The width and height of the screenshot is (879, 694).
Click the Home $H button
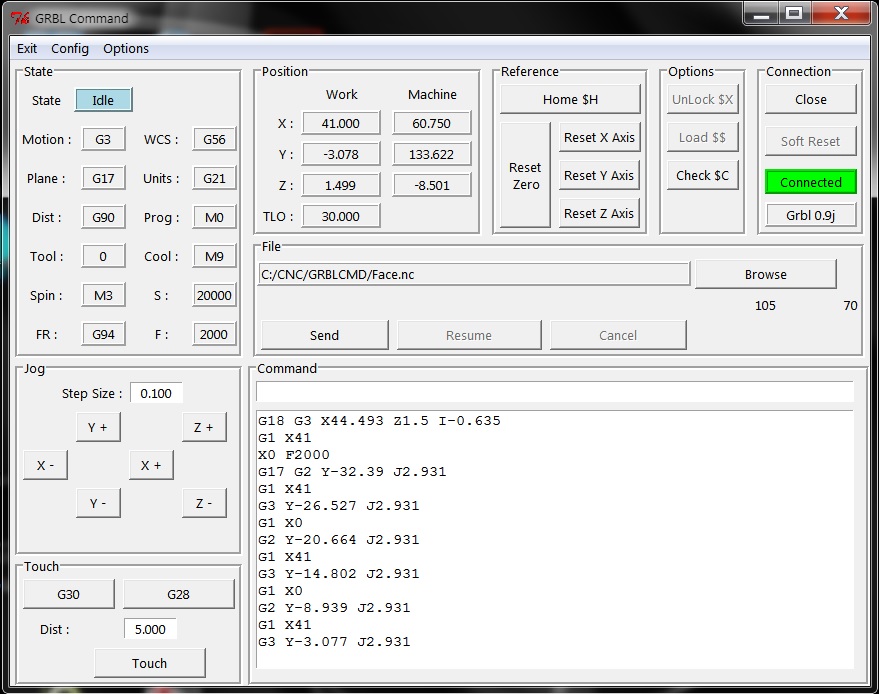click(570, 99)
